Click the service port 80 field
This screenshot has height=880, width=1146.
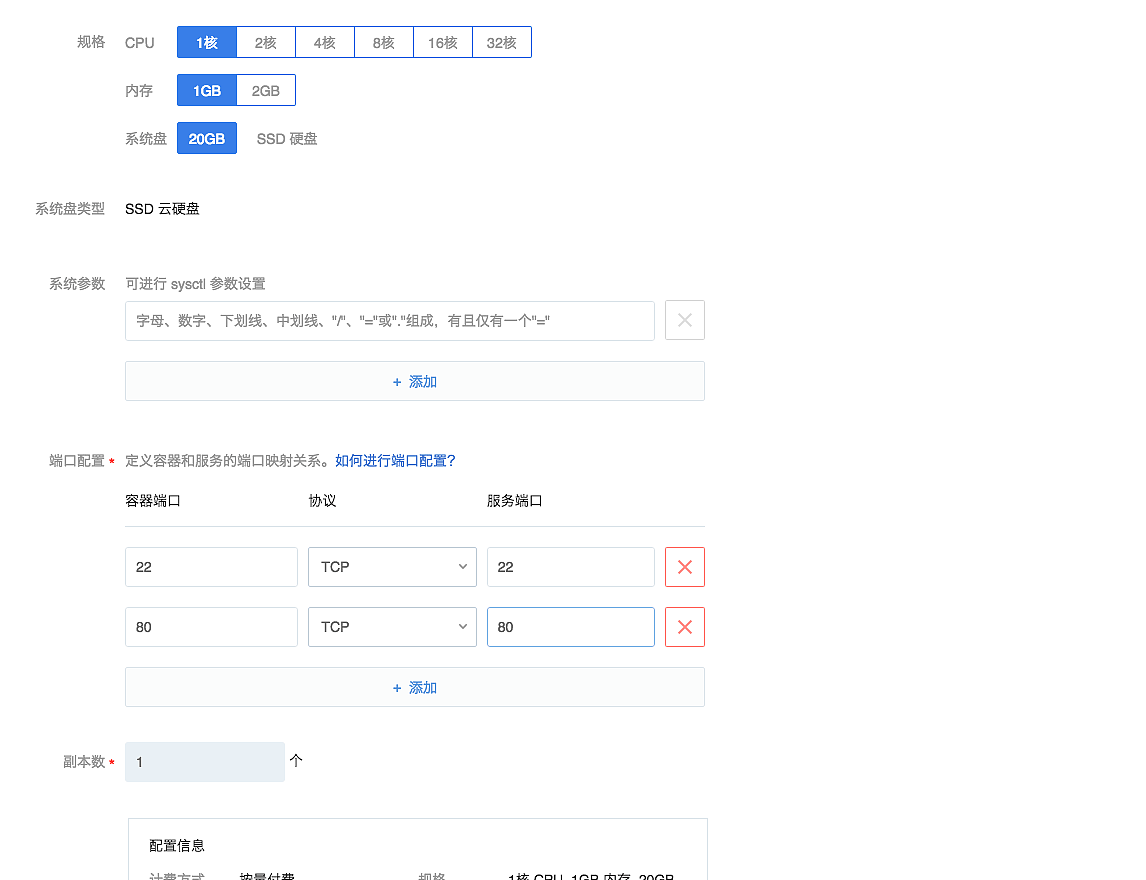click(x=570, y=627)
